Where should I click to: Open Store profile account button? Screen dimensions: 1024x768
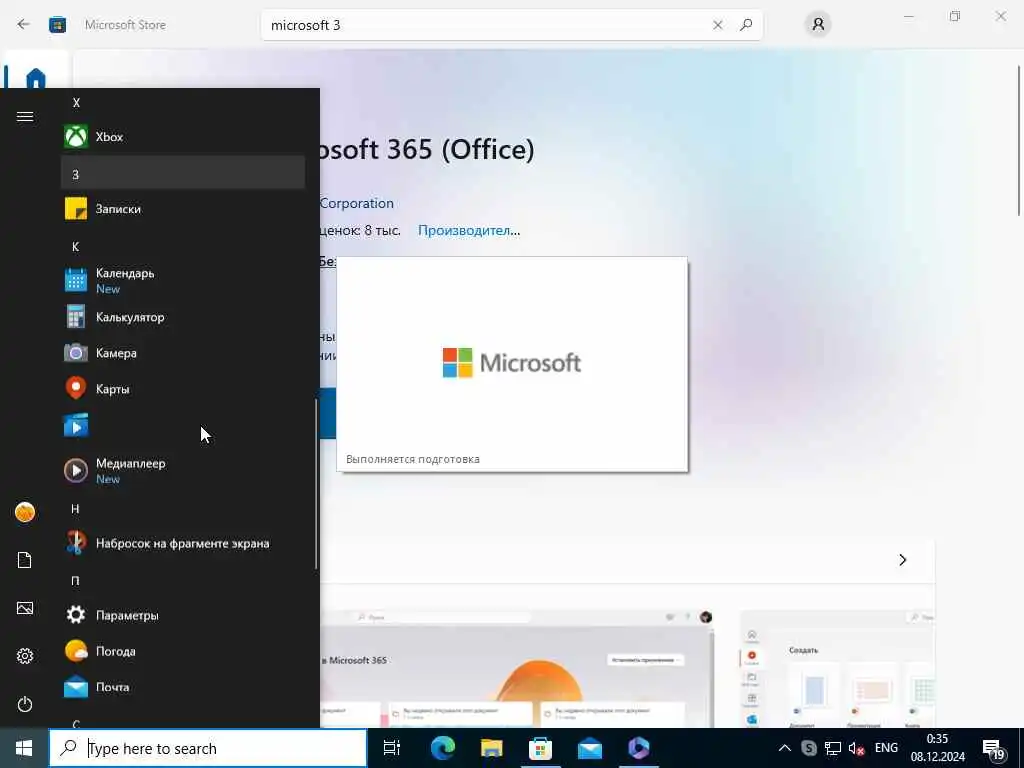click(818, 25)
